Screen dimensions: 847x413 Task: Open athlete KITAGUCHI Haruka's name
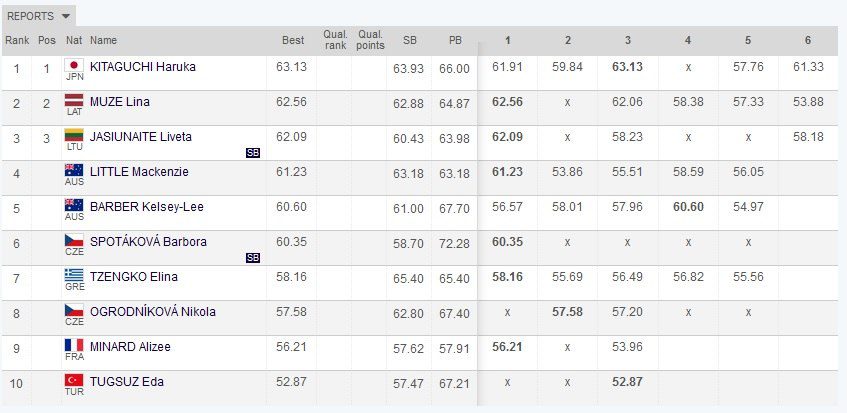point(143,67)
